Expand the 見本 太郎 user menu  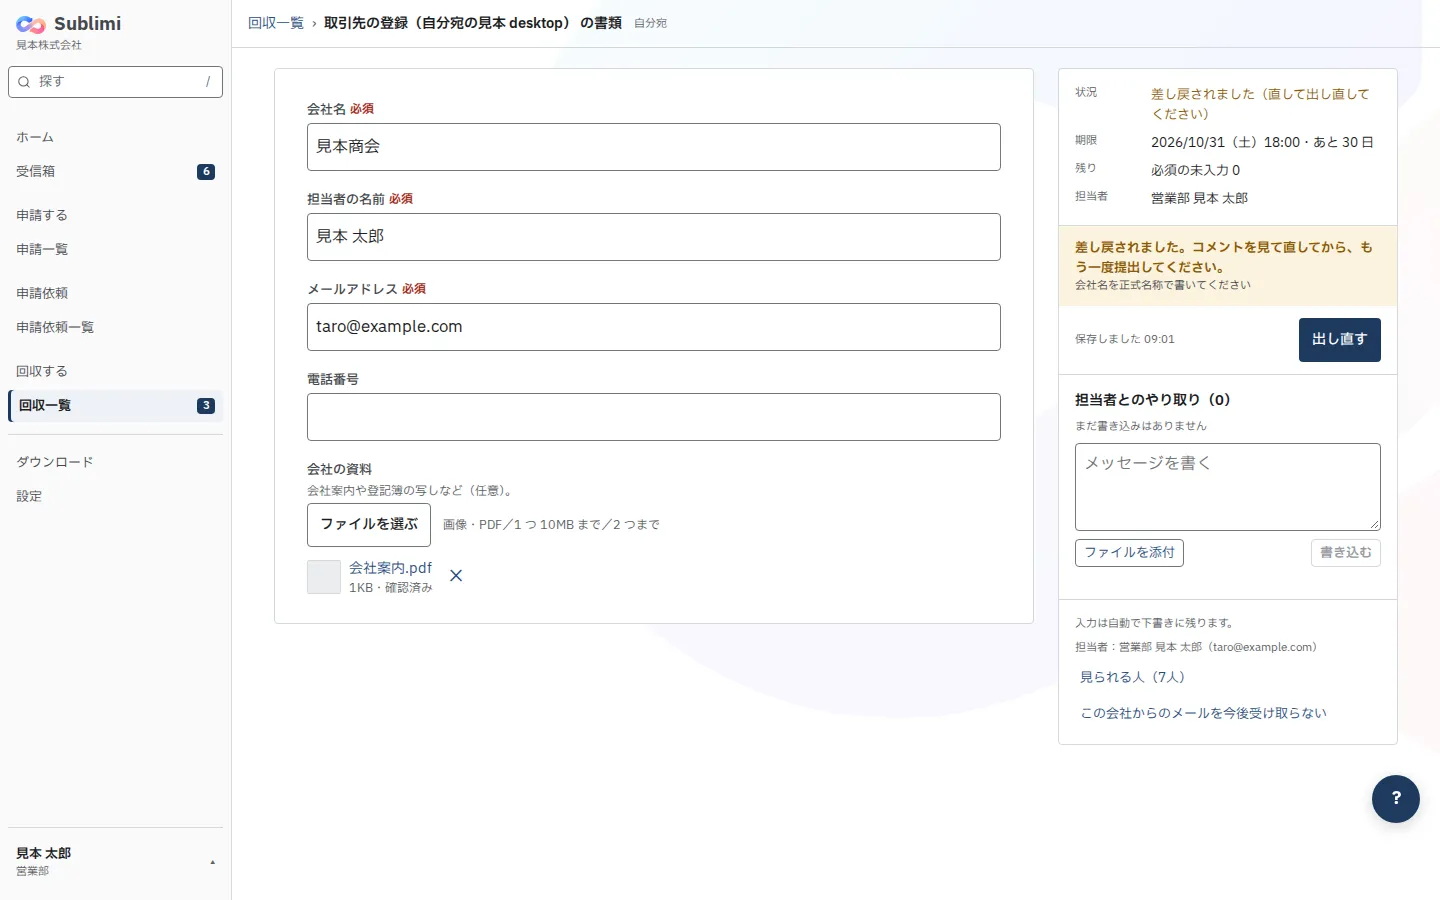click(115, 861)
